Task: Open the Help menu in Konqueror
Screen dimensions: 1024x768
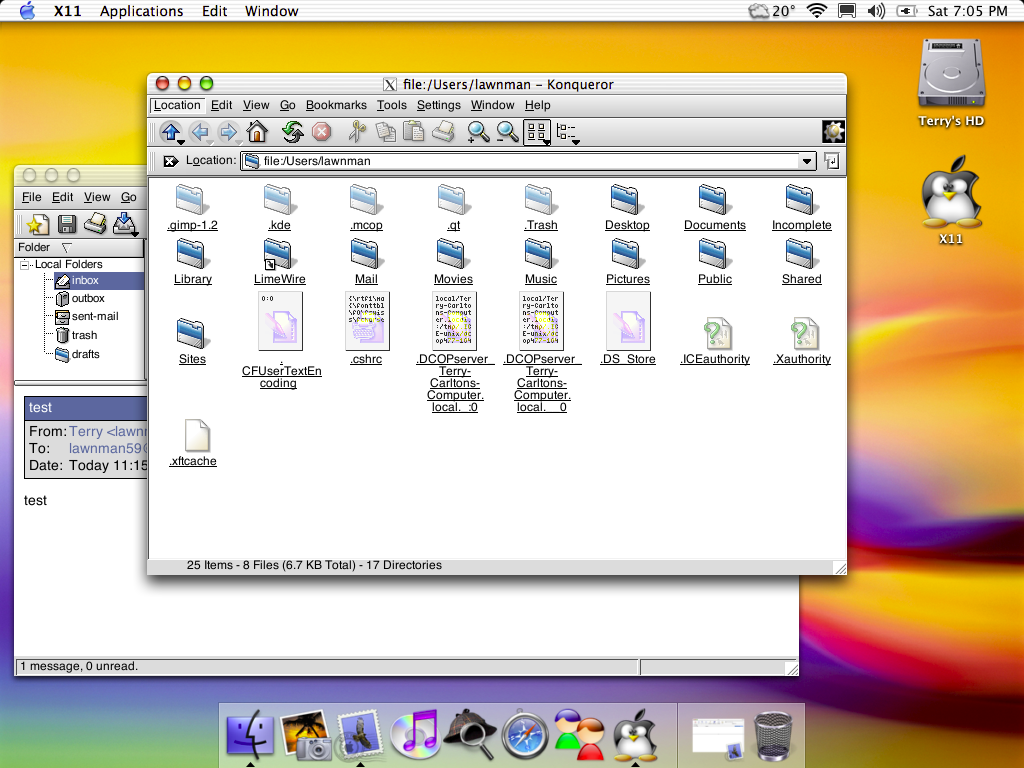Action: point(537,105)
